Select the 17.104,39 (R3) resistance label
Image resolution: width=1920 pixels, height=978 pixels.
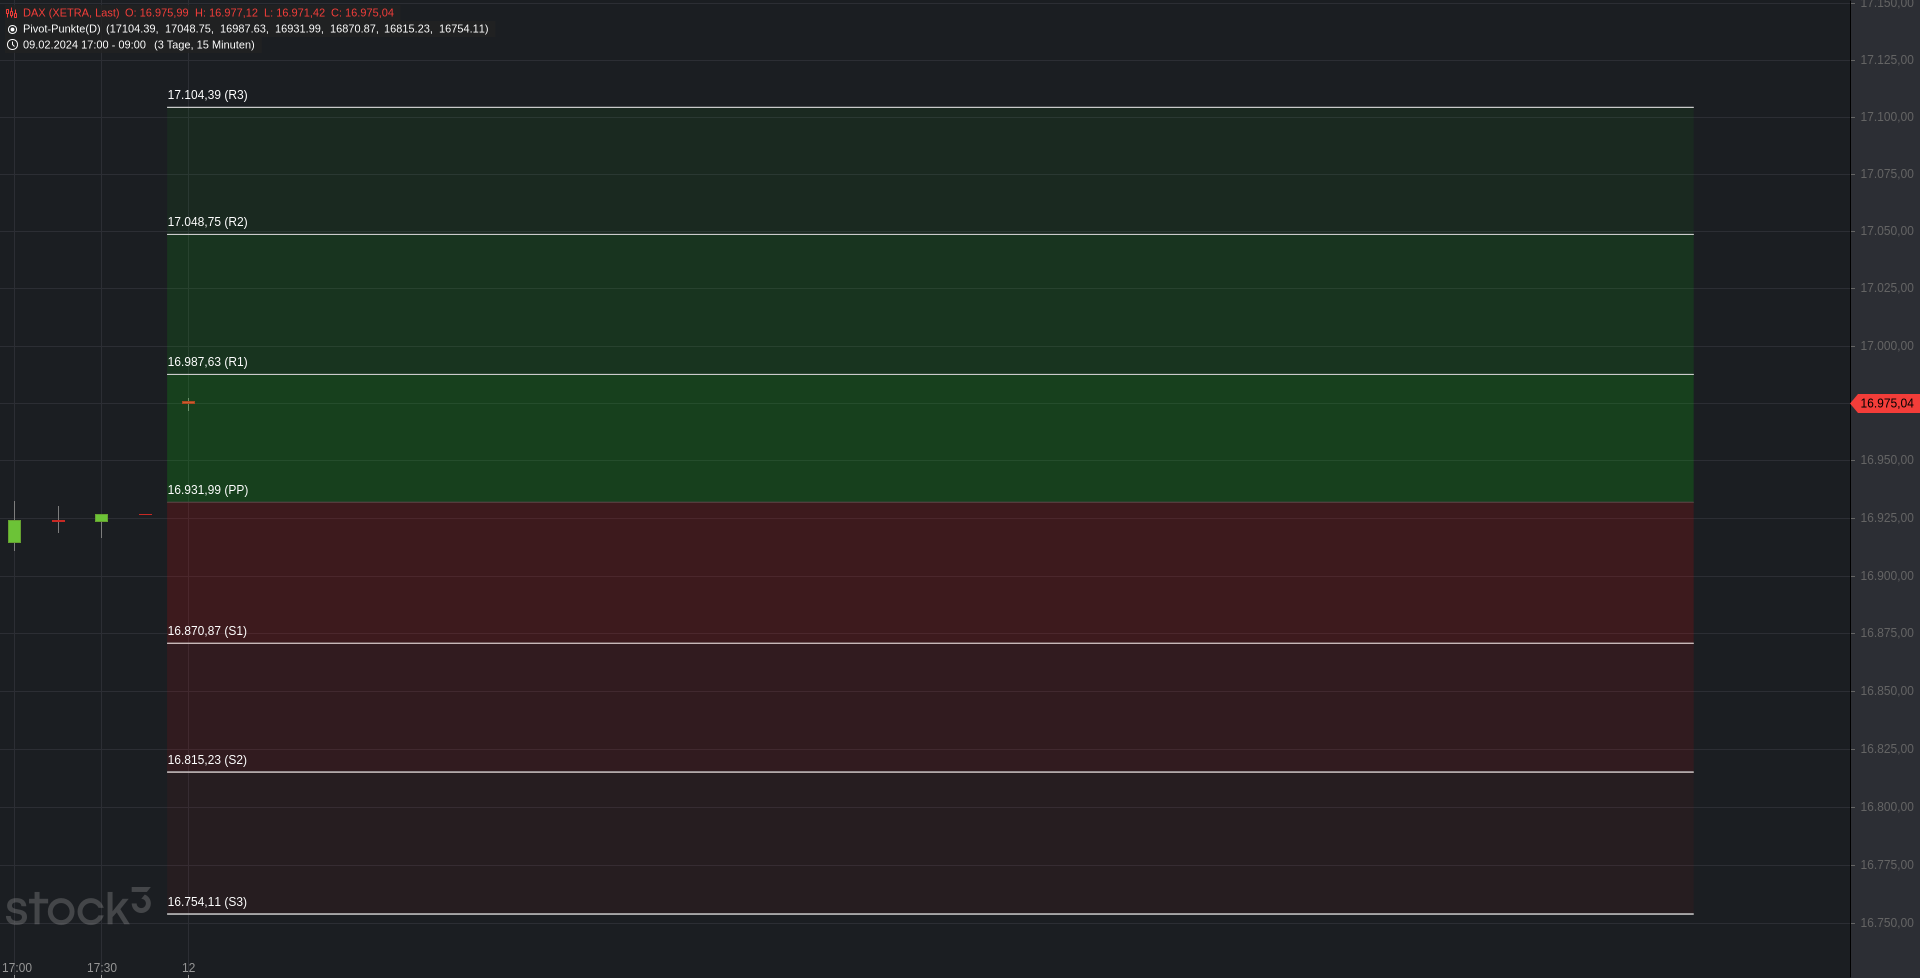tap(207, 95)
